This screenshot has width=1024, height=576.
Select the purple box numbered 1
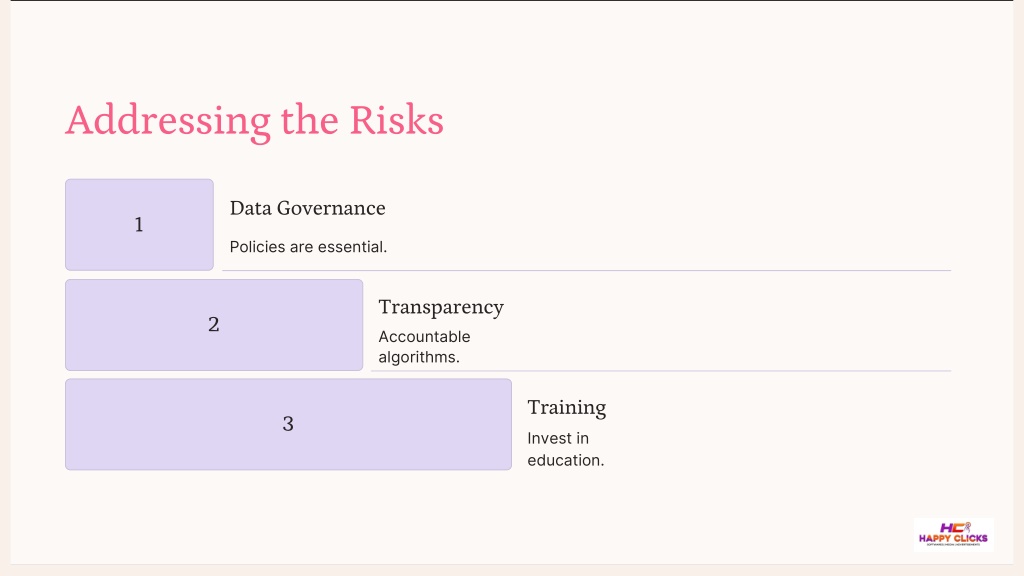coord(139,225)
